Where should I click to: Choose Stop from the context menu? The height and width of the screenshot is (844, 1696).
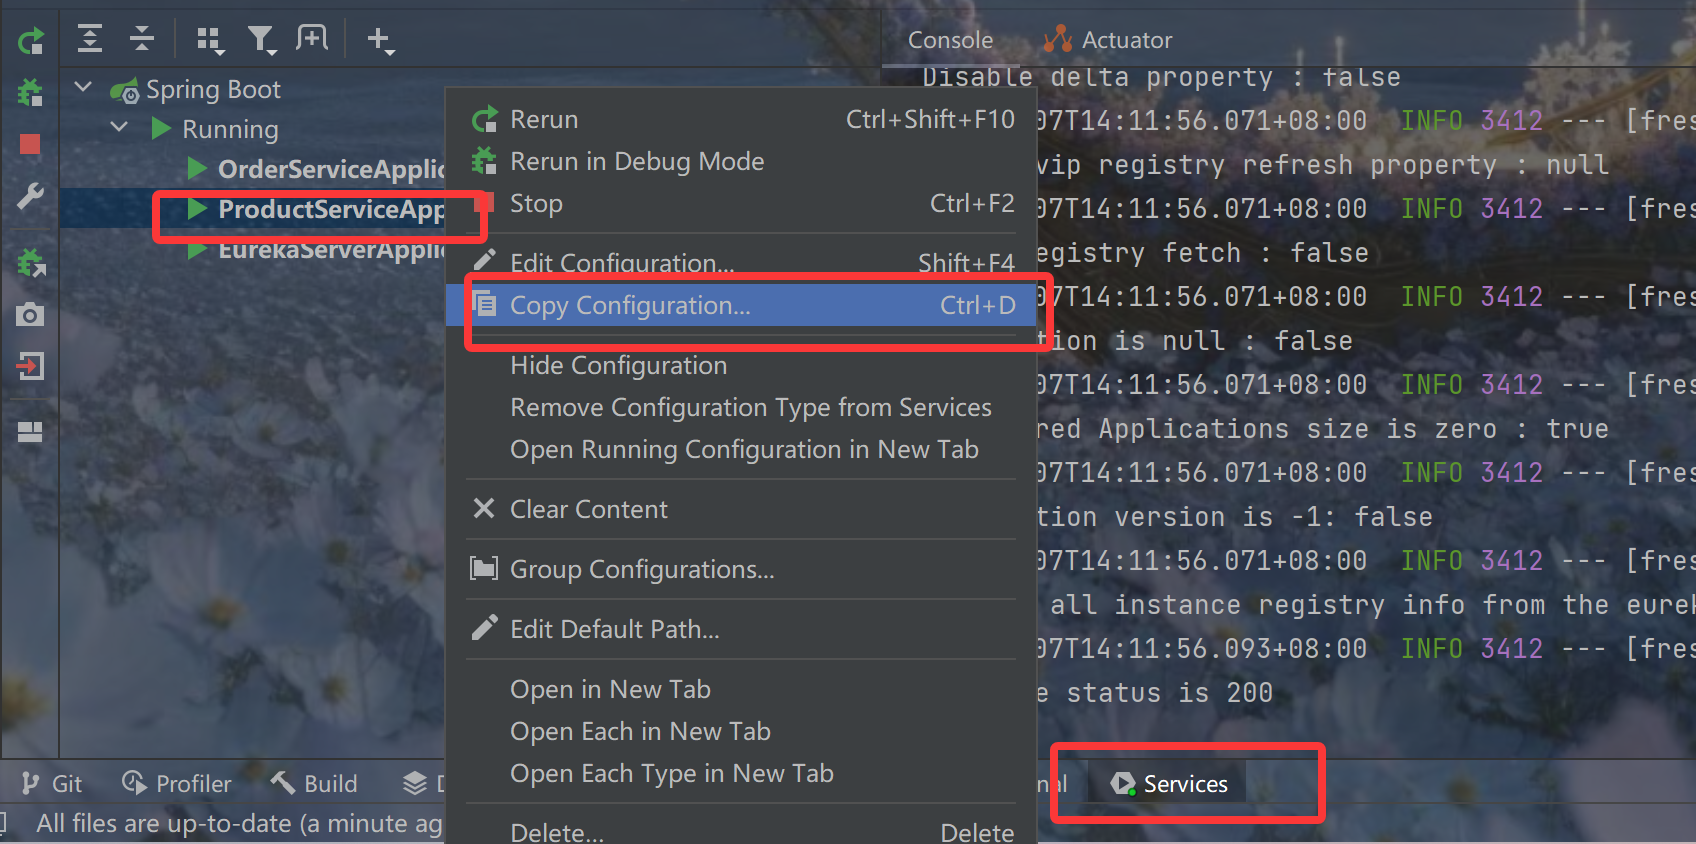[x=742, y=203]
